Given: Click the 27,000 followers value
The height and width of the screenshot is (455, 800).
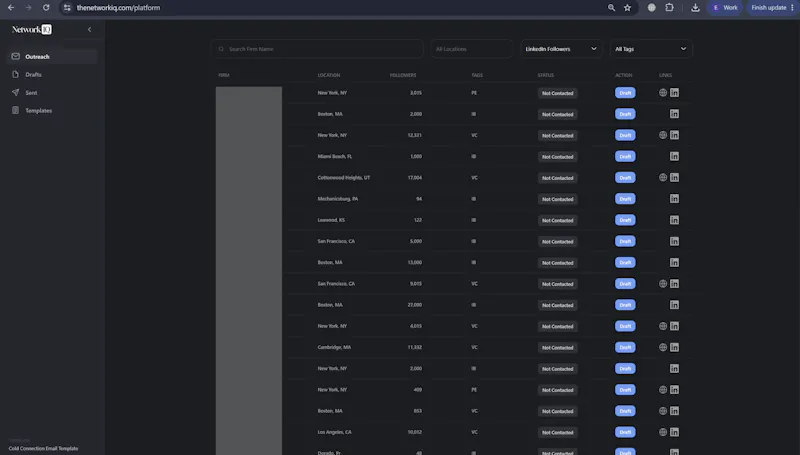Looking at the screenshot, I should (x=415, y=305).
